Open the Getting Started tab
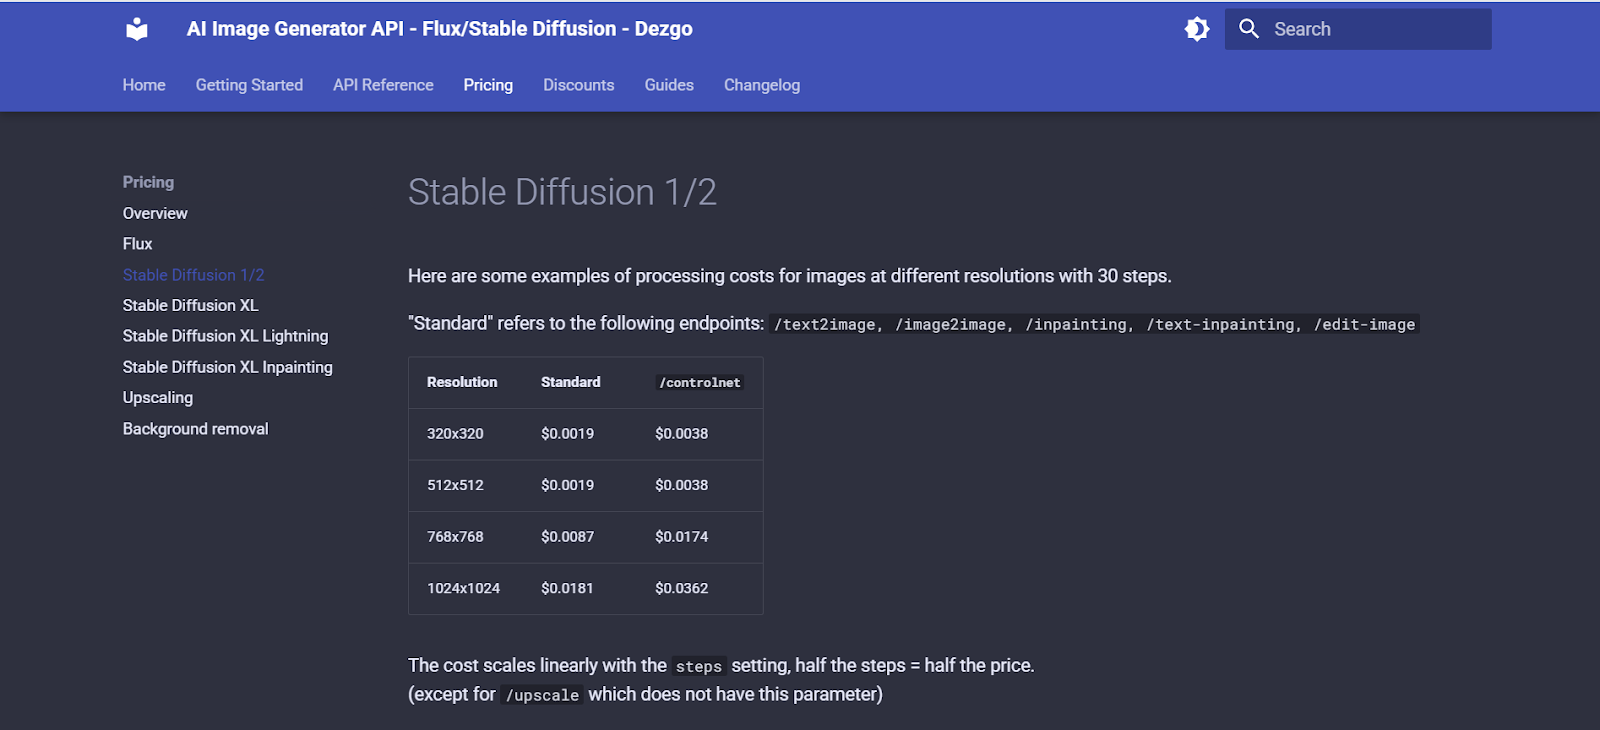The height and width of the screenshot is (730, 1600). pos(249,85)
